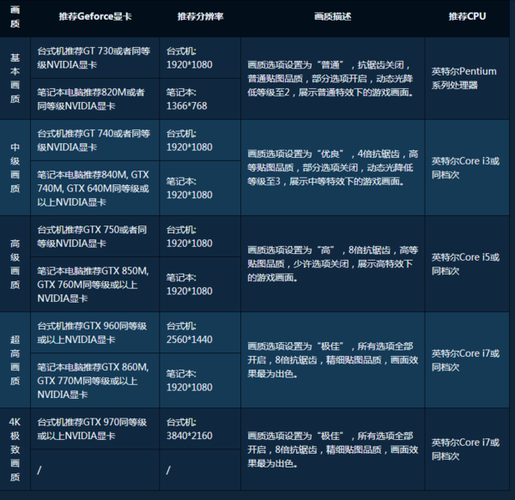Click the desktop GTX 970 graphics card cell
The width and height of the screenshot is (515, 500).
click(95, 429)
